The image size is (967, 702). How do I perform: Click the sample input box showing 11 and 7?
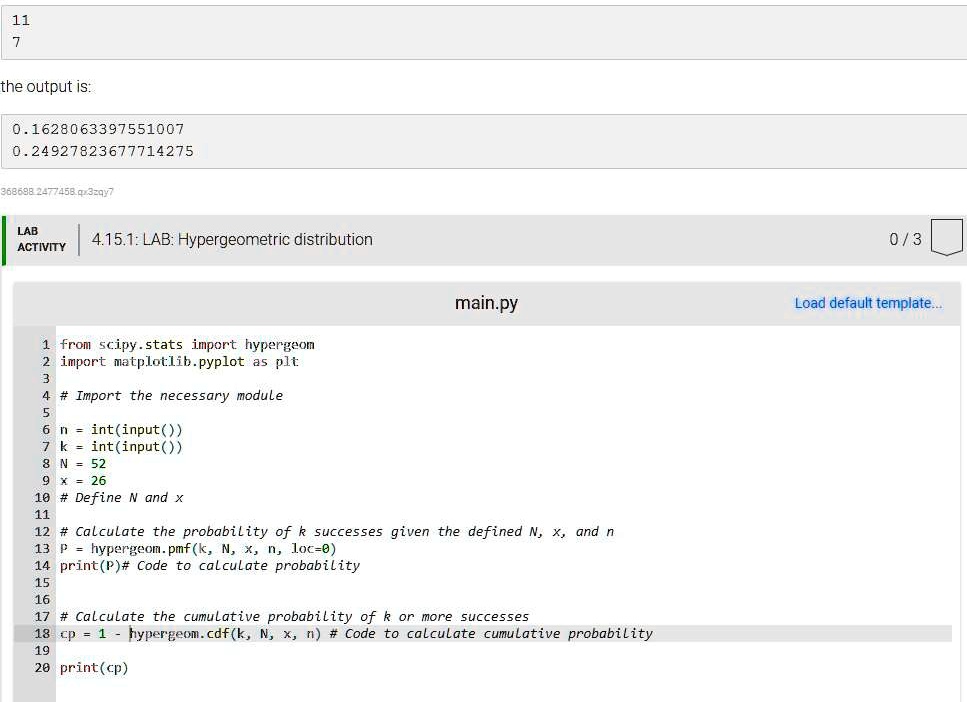pos(483,32)
